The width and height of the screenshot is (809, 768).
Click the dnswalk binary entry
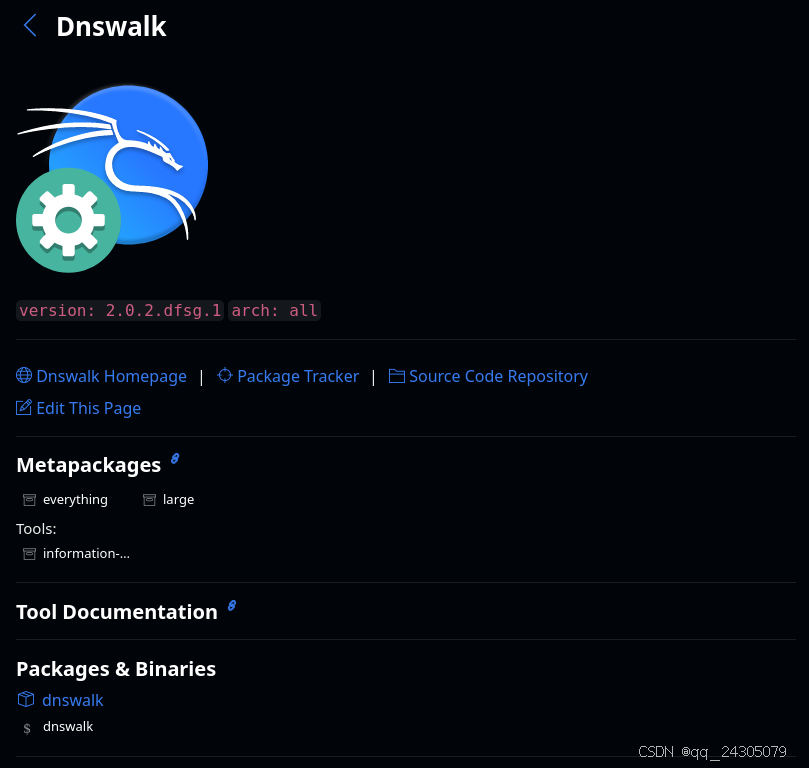pyautogui.click(x=68, y=727)
